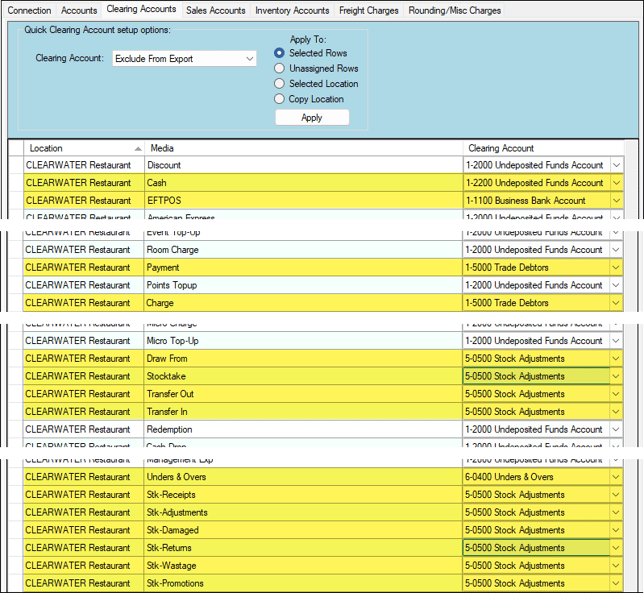This screenshot has height=593, width=644.
Task: Select the Stk-Damaged media cell
Action: 303,530
